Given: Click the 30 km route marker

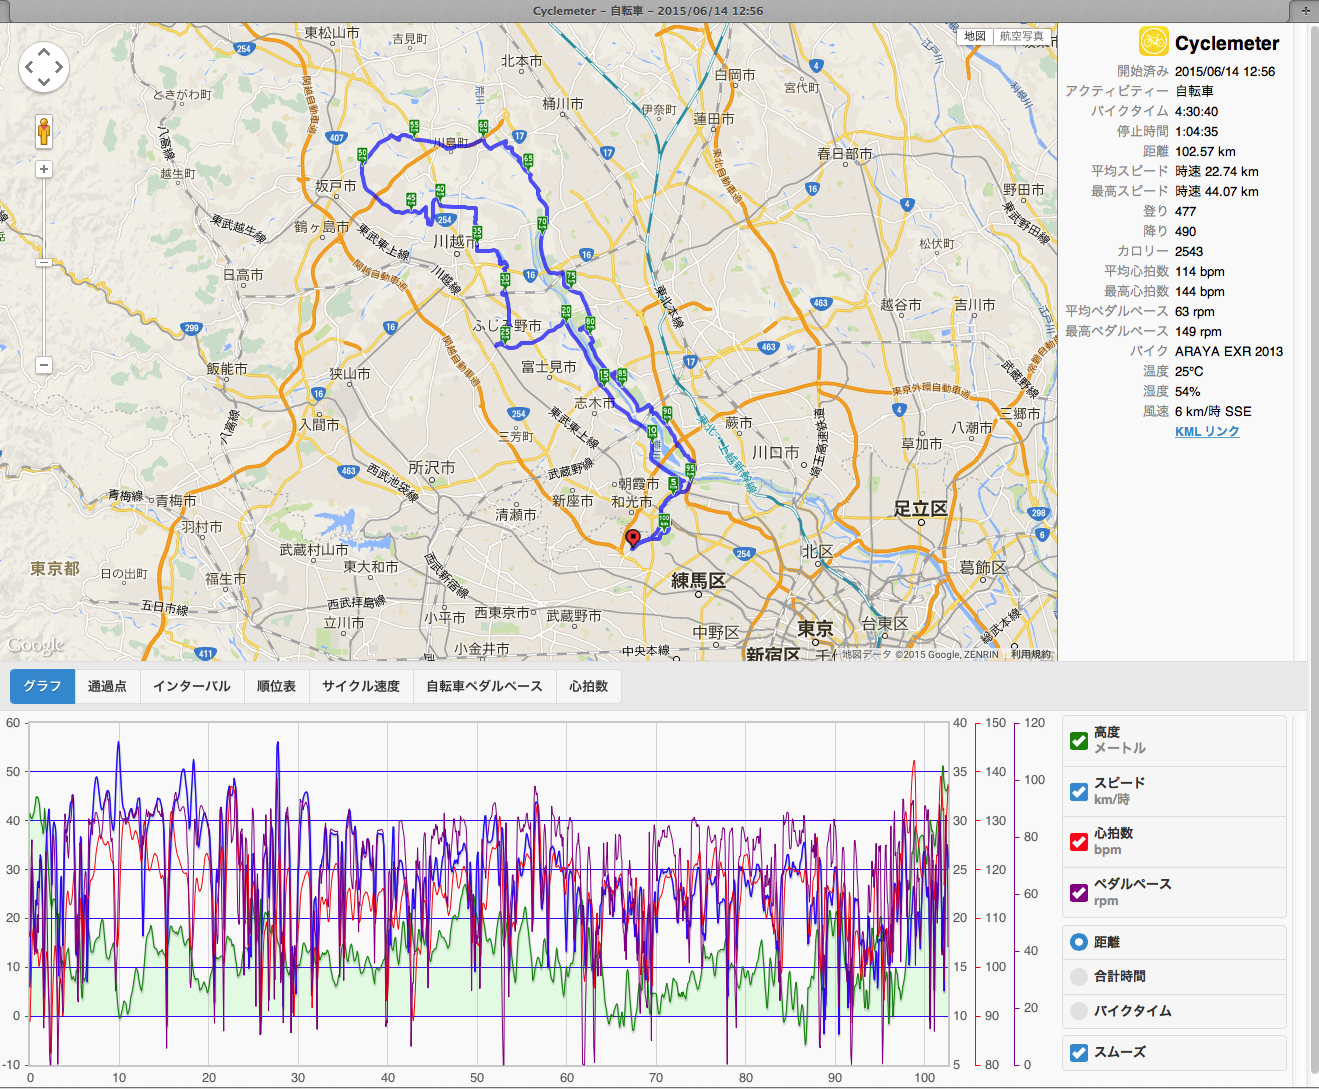Looking at the screenshot, I should click(505, 279).
